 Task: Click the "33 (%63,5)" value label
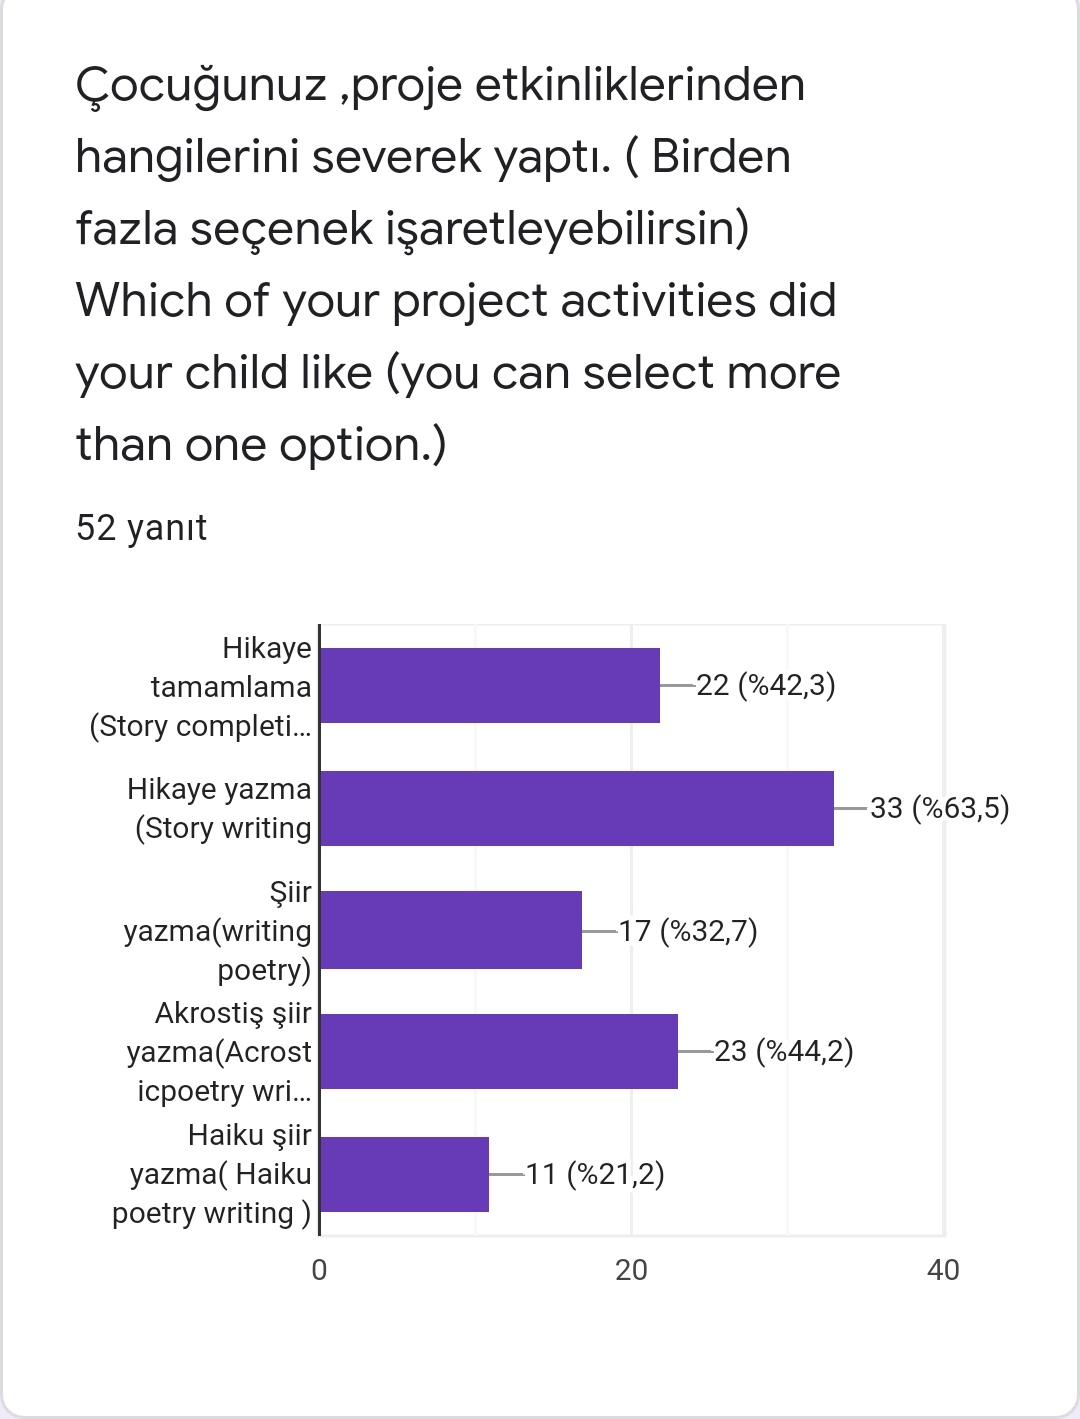(939, 808)
